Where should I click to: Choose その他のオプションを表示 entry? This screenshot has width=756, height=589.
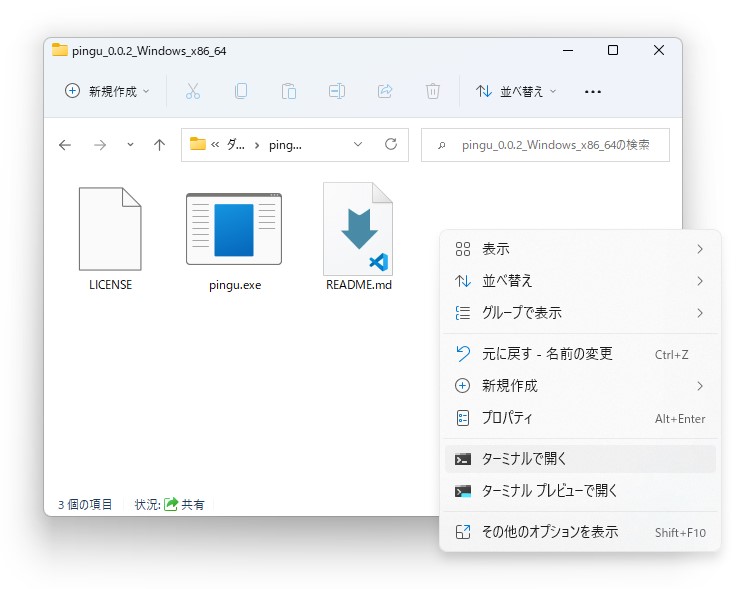(580, 532)
